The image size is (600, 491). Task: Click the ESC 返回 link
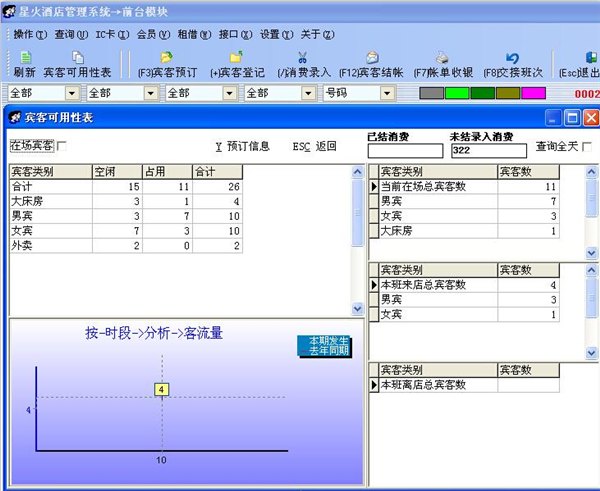pyautogui.click(x=315, y=146)
